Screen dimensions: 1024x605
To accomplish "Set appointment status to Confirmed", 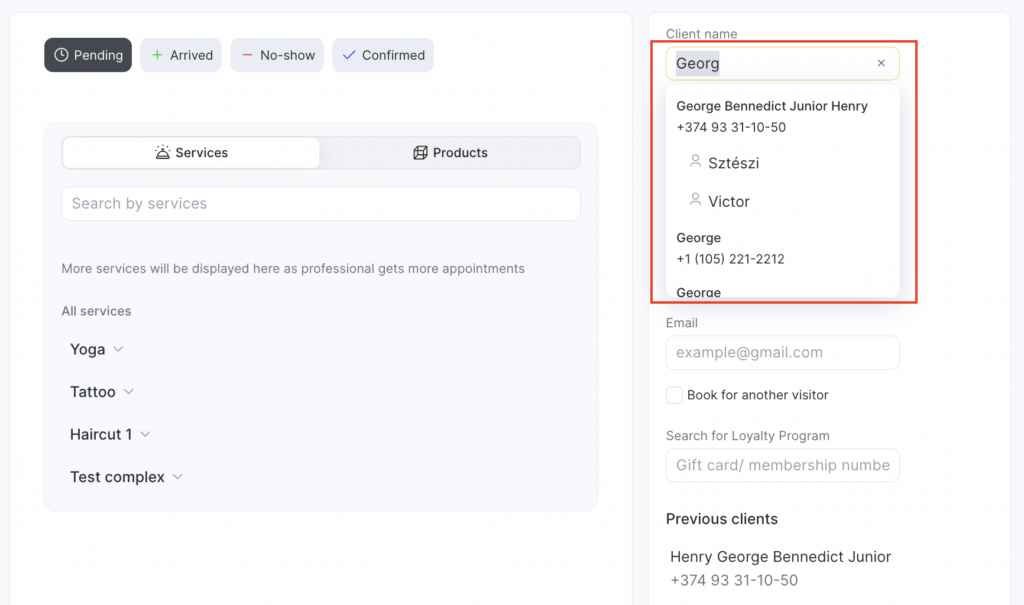I will [383, 55].
